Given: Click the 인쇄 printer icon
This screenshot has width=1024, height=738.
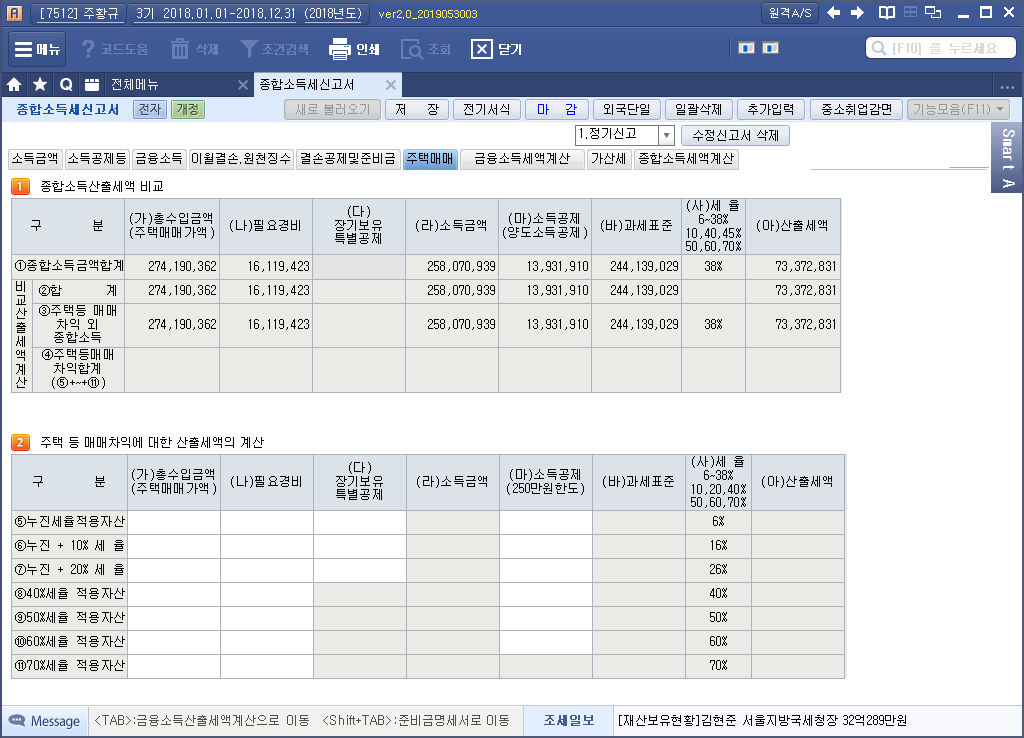Looking at the screenshot, I should (340, 49).
